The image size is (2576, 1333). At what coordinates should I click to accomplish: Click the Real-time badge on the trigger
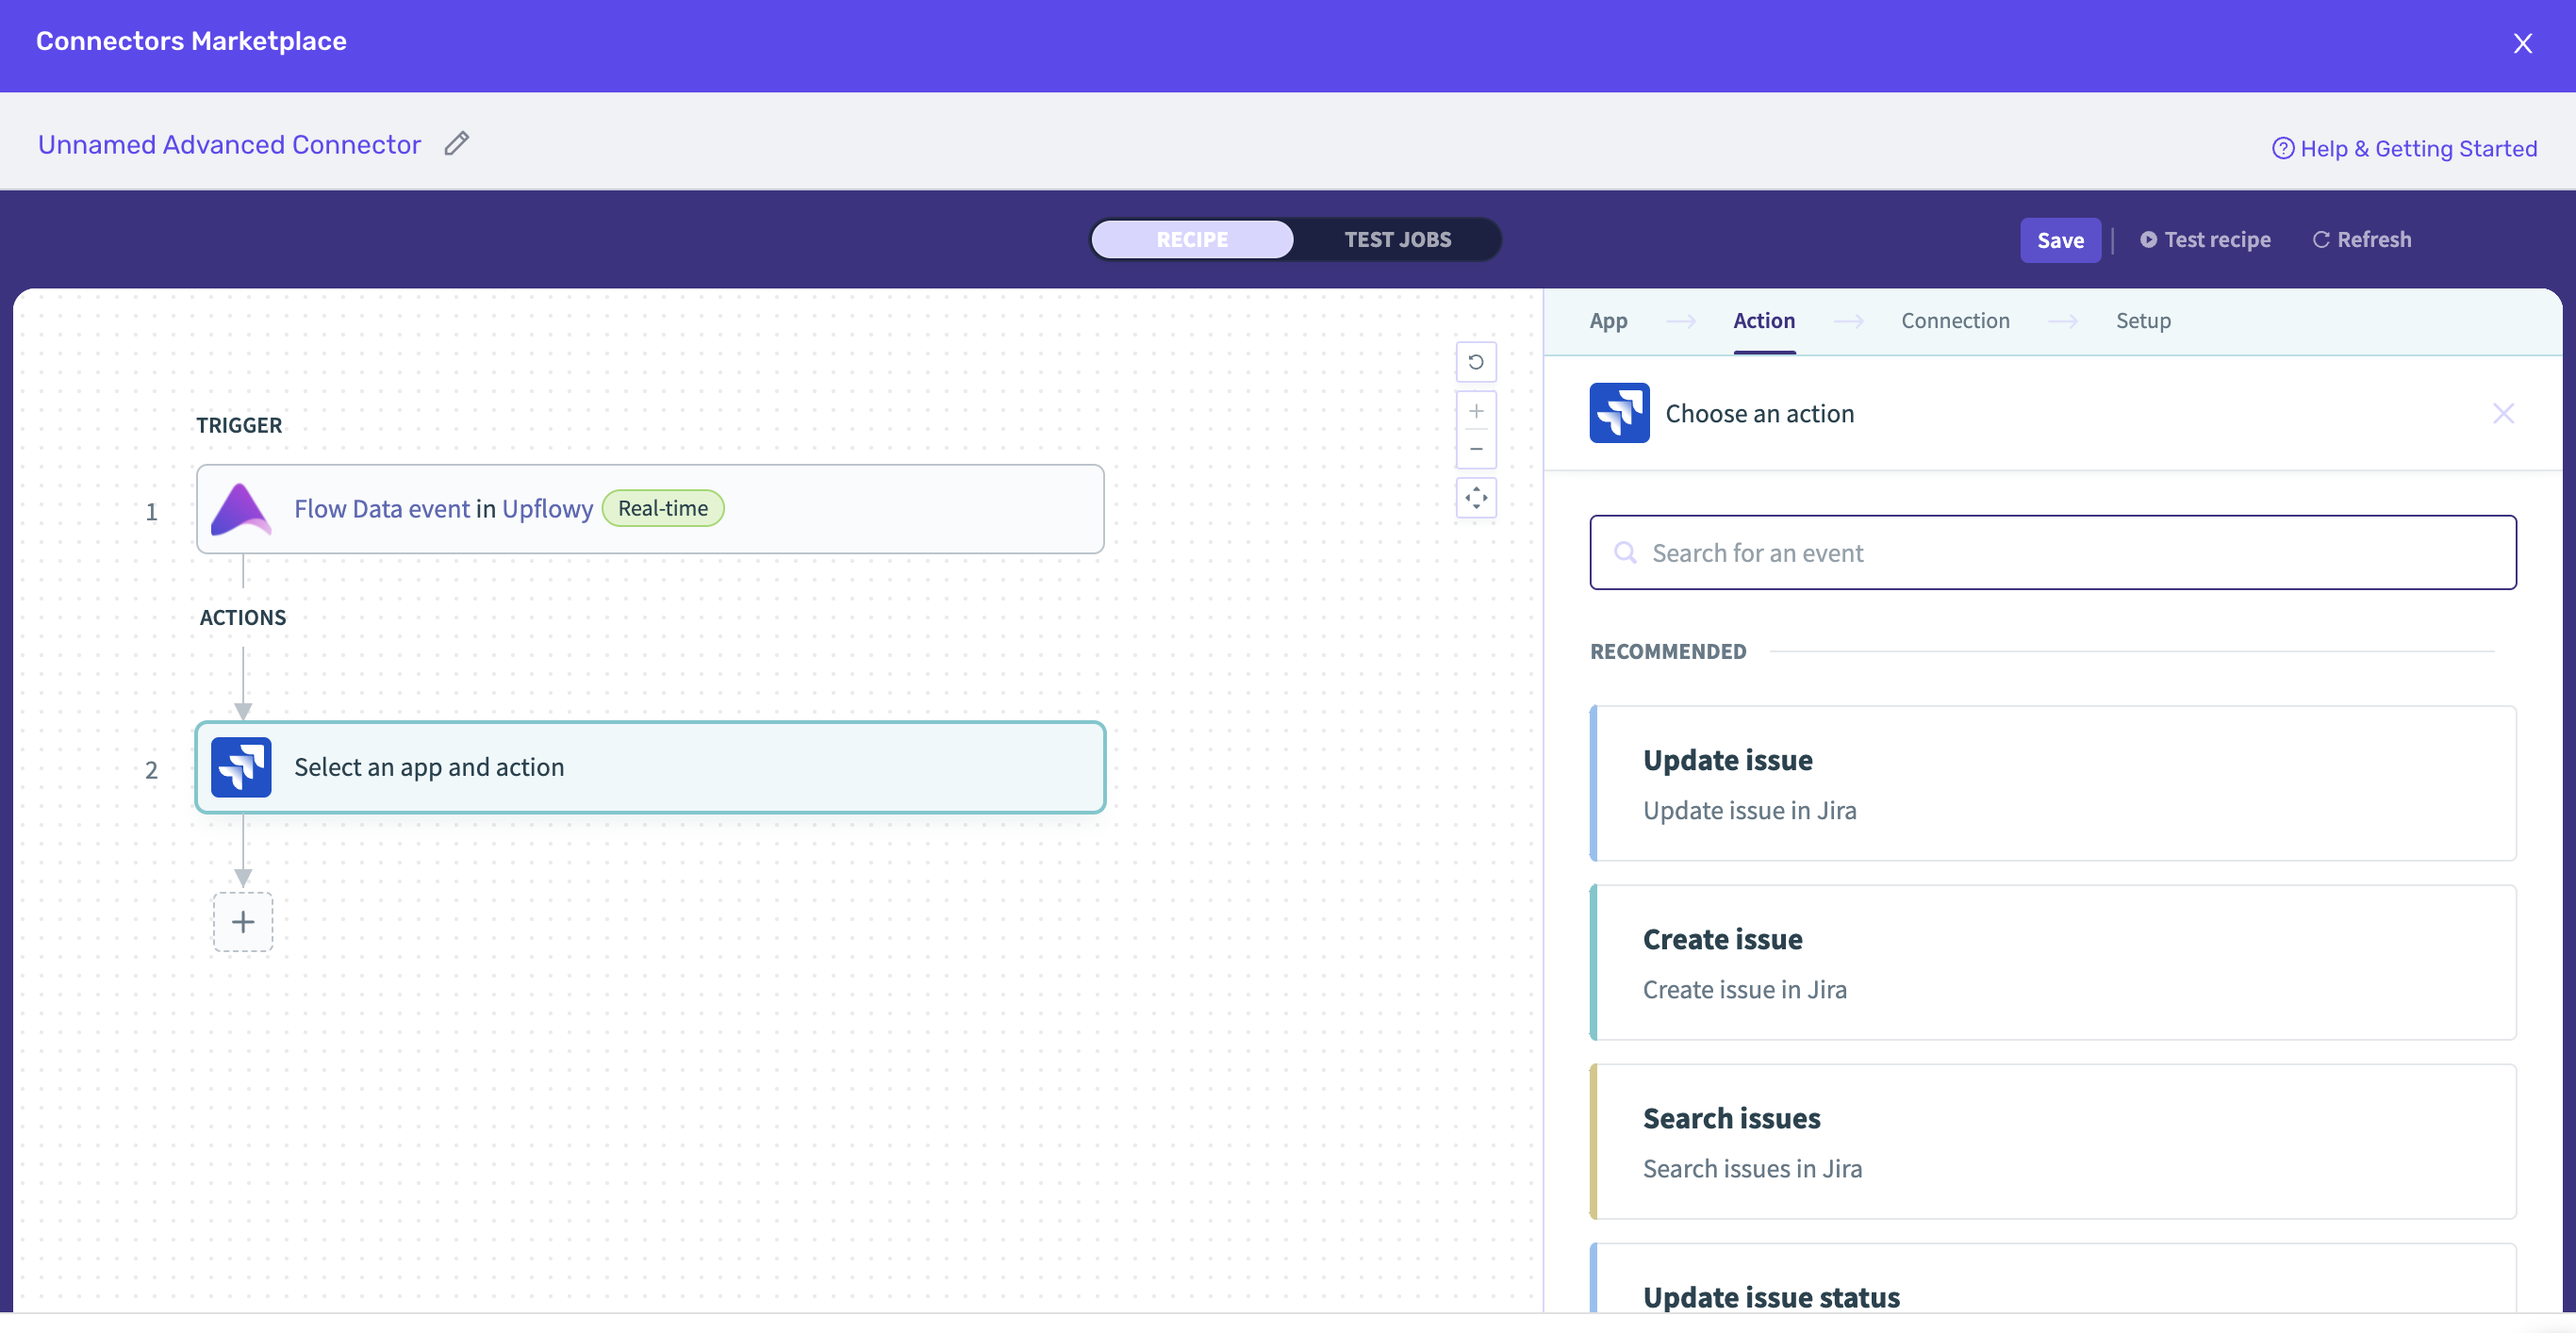[662, 508]
